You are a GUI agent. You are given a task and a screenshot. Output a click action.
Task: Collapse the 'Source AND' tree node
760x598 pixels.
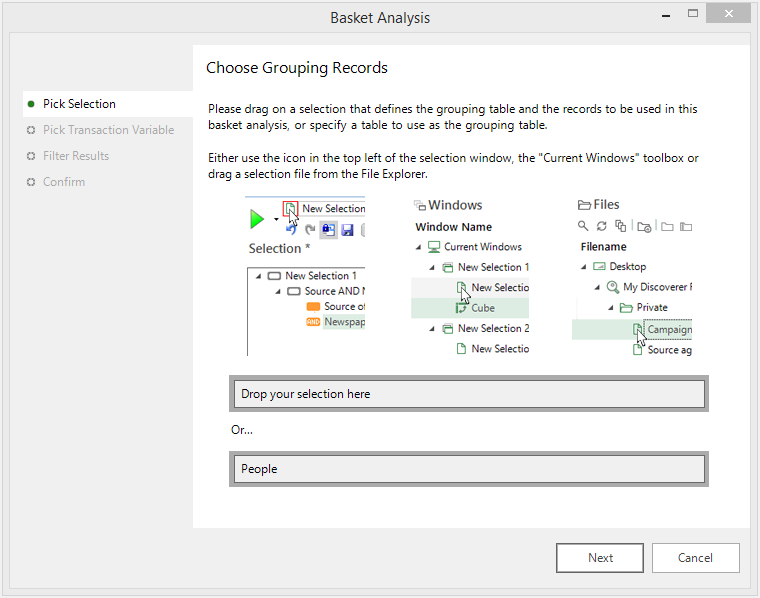point(278,292)
